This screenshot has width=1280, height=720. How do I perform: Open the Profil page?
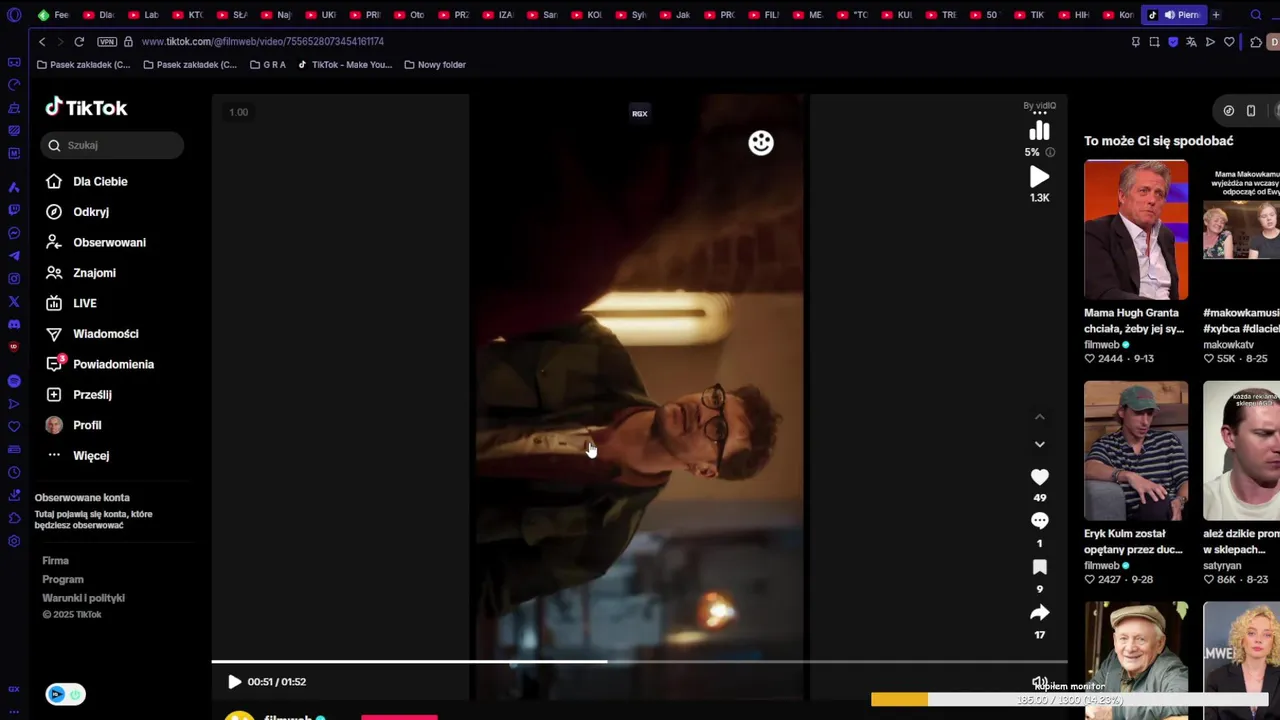[73, 425]
